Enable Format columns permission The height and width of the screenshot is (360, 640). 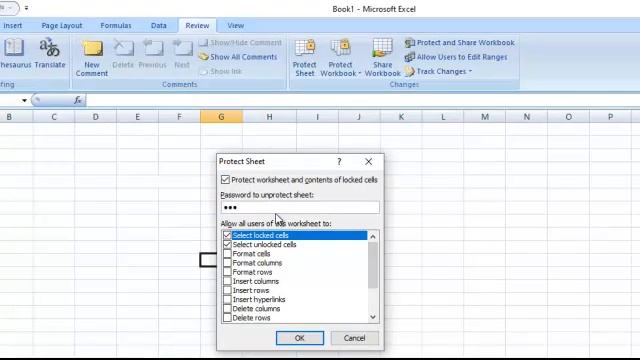227,263
